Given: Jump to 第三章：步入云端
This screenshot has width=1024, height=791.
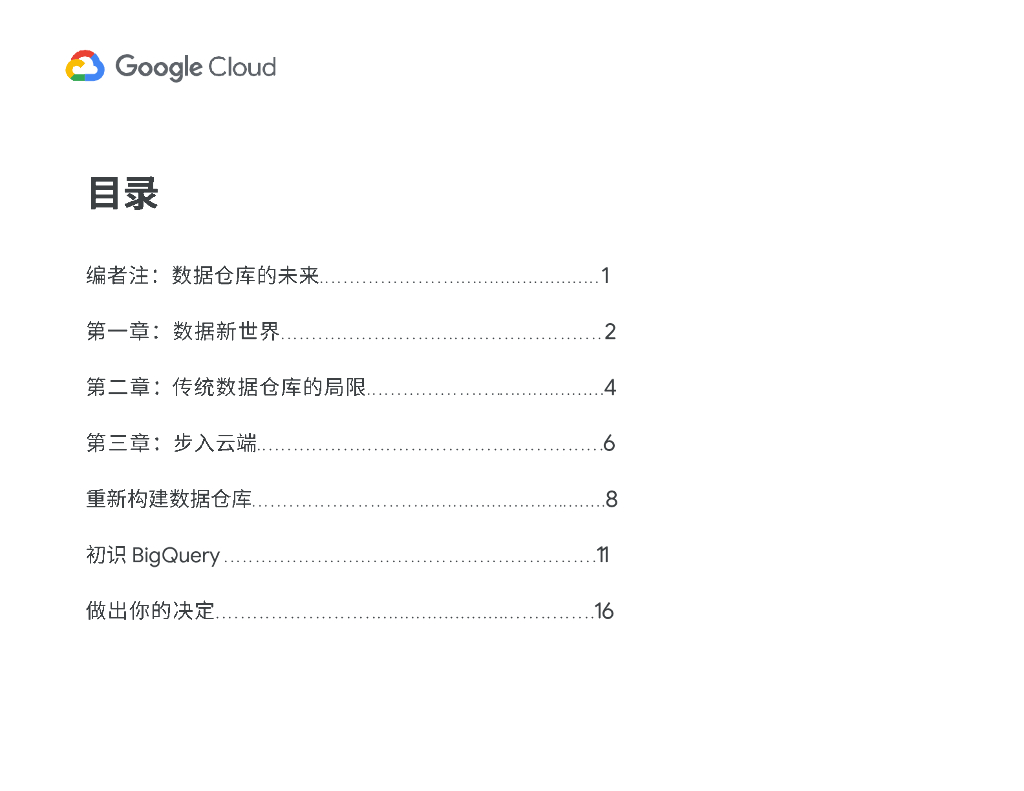Looking at the screenshot, I should pyautogui.click(x=171, y=444).
